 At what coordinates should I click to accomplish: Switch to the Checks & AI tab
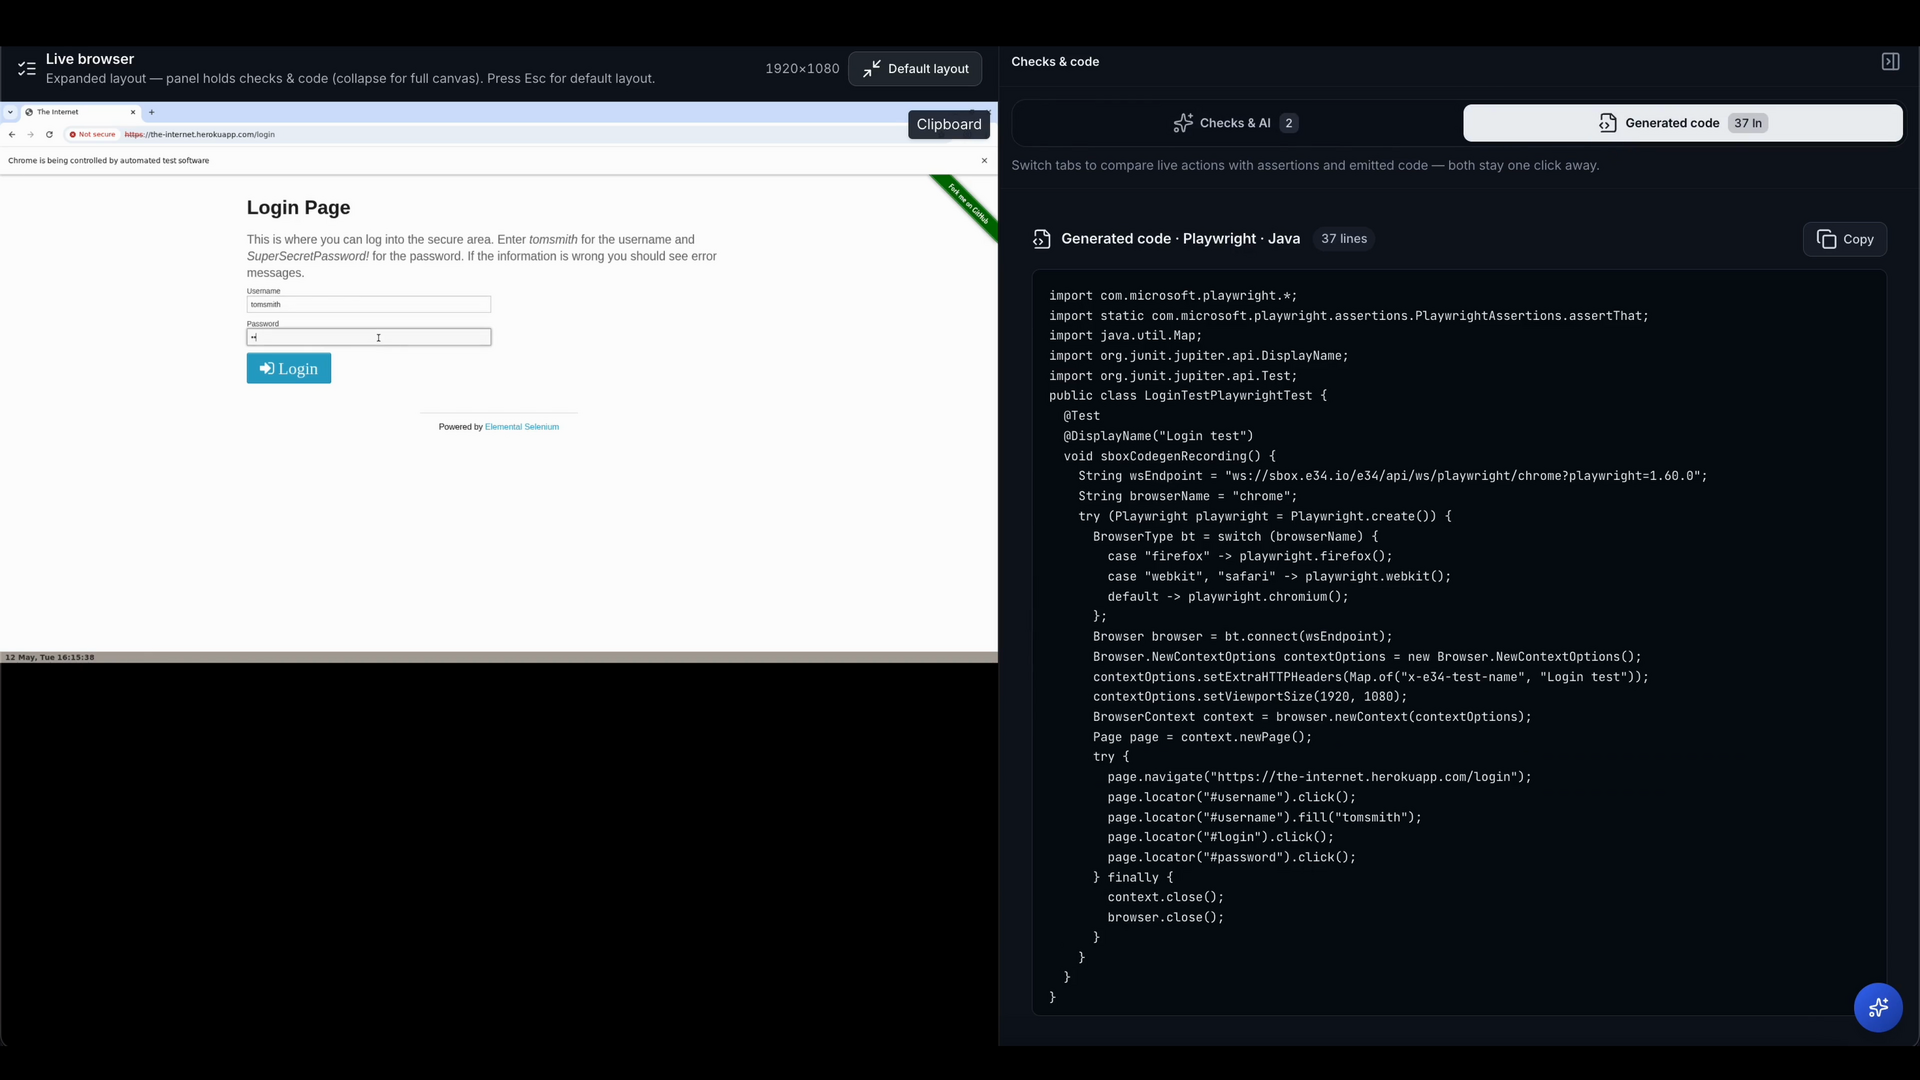(1236, 123)
